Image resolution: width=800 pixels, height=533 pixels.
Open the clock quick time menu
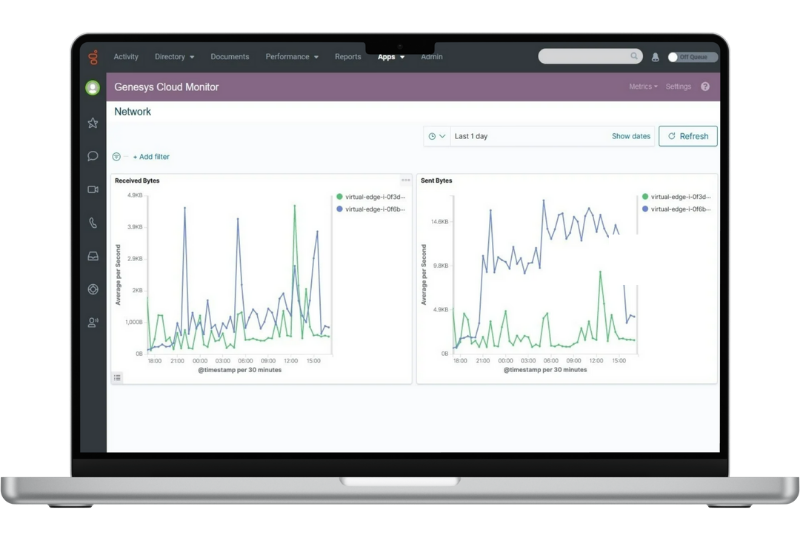[x=437, y=136]
